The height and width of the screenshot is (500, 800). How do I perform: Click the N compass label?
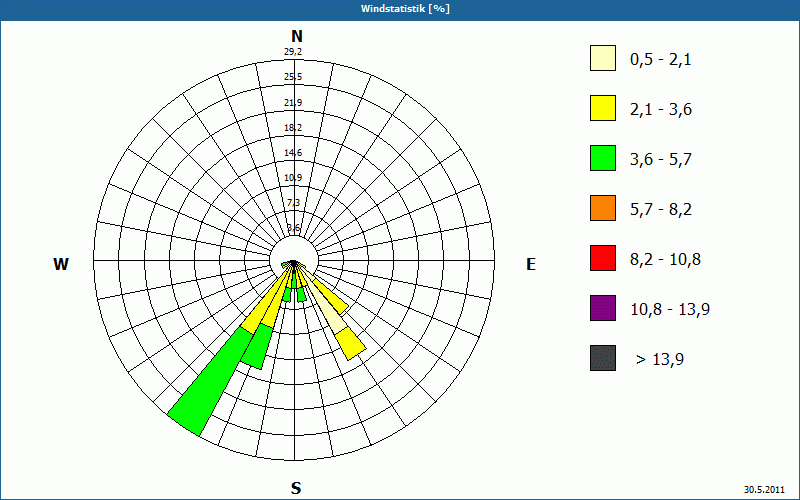pyautogui.click(x=296, y=36)
